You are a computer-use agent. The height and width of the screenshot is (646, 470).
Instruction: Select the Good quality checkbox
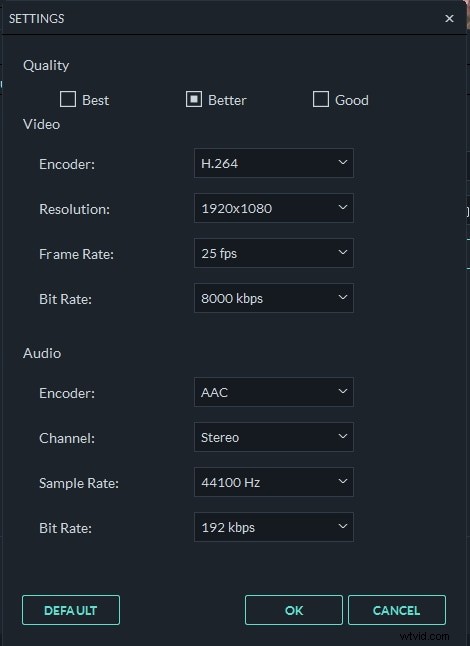coord(320,99)
